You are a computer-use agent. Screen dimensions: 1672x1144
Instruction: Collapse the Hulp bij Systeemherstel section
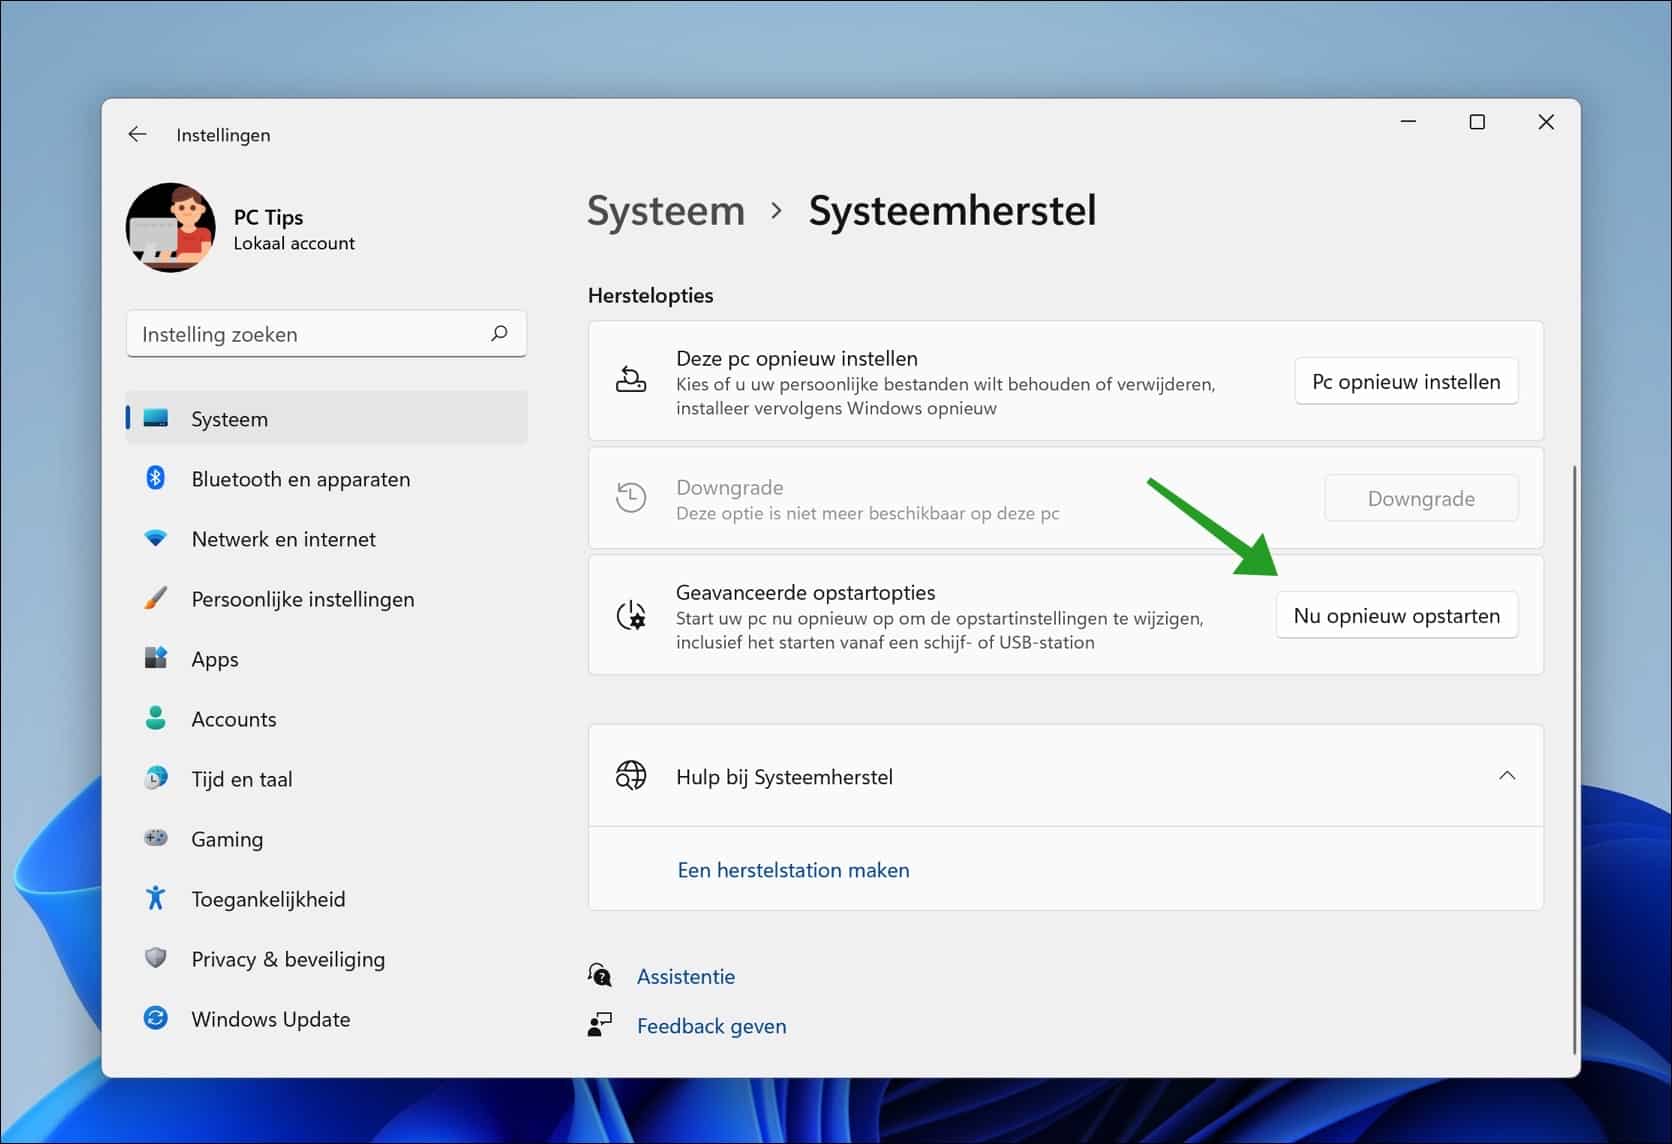(1507, 776)
